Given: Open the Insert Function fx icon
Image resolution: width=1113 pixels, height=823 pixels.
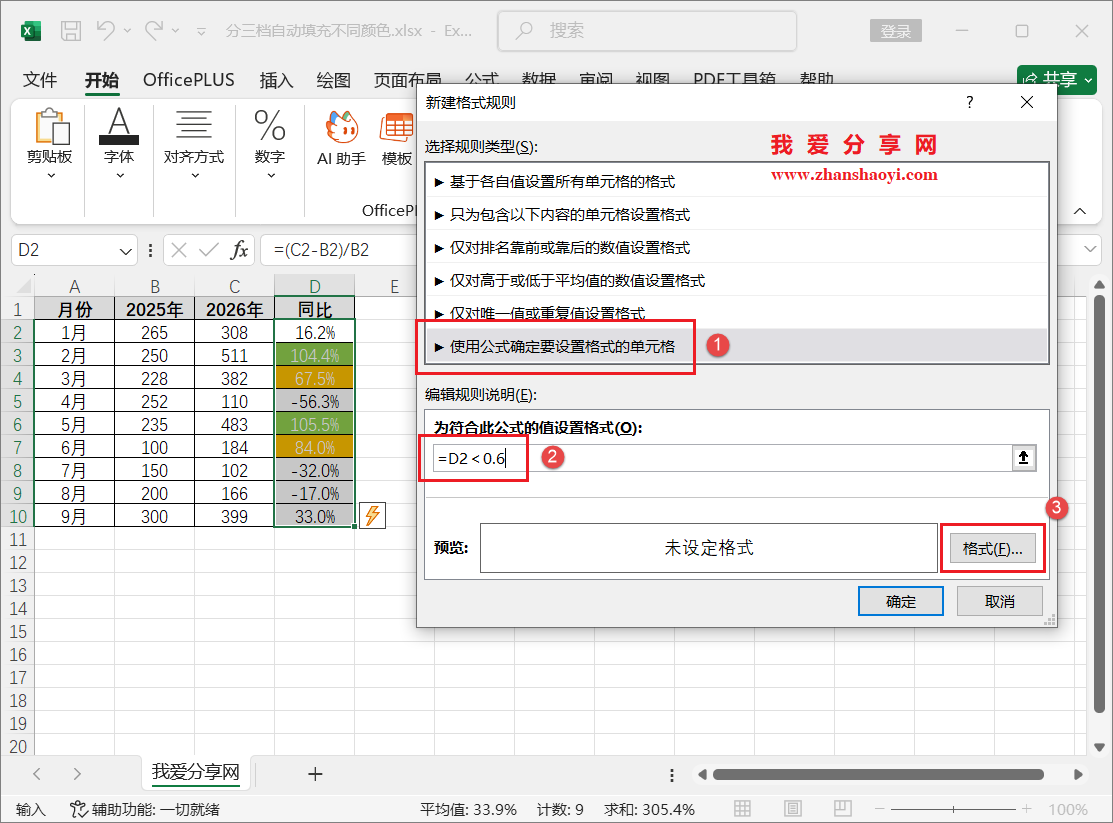Looking at the screenshot, I should tap(239, 250).
